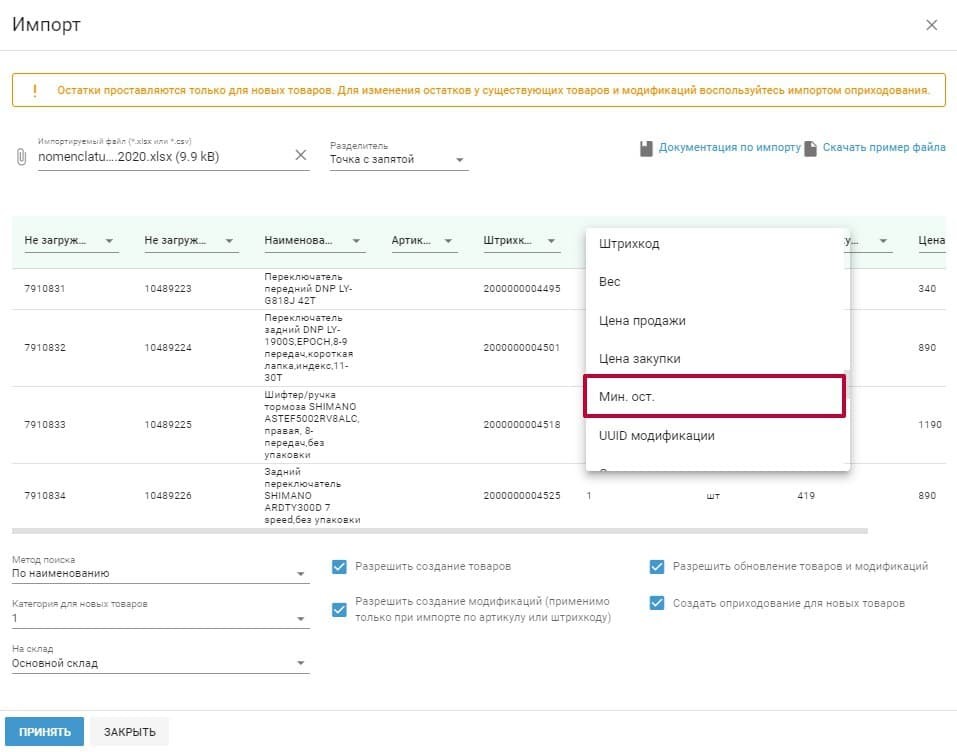Click price value 340
This screenshot has width=957, height=752.
point(927,289)
